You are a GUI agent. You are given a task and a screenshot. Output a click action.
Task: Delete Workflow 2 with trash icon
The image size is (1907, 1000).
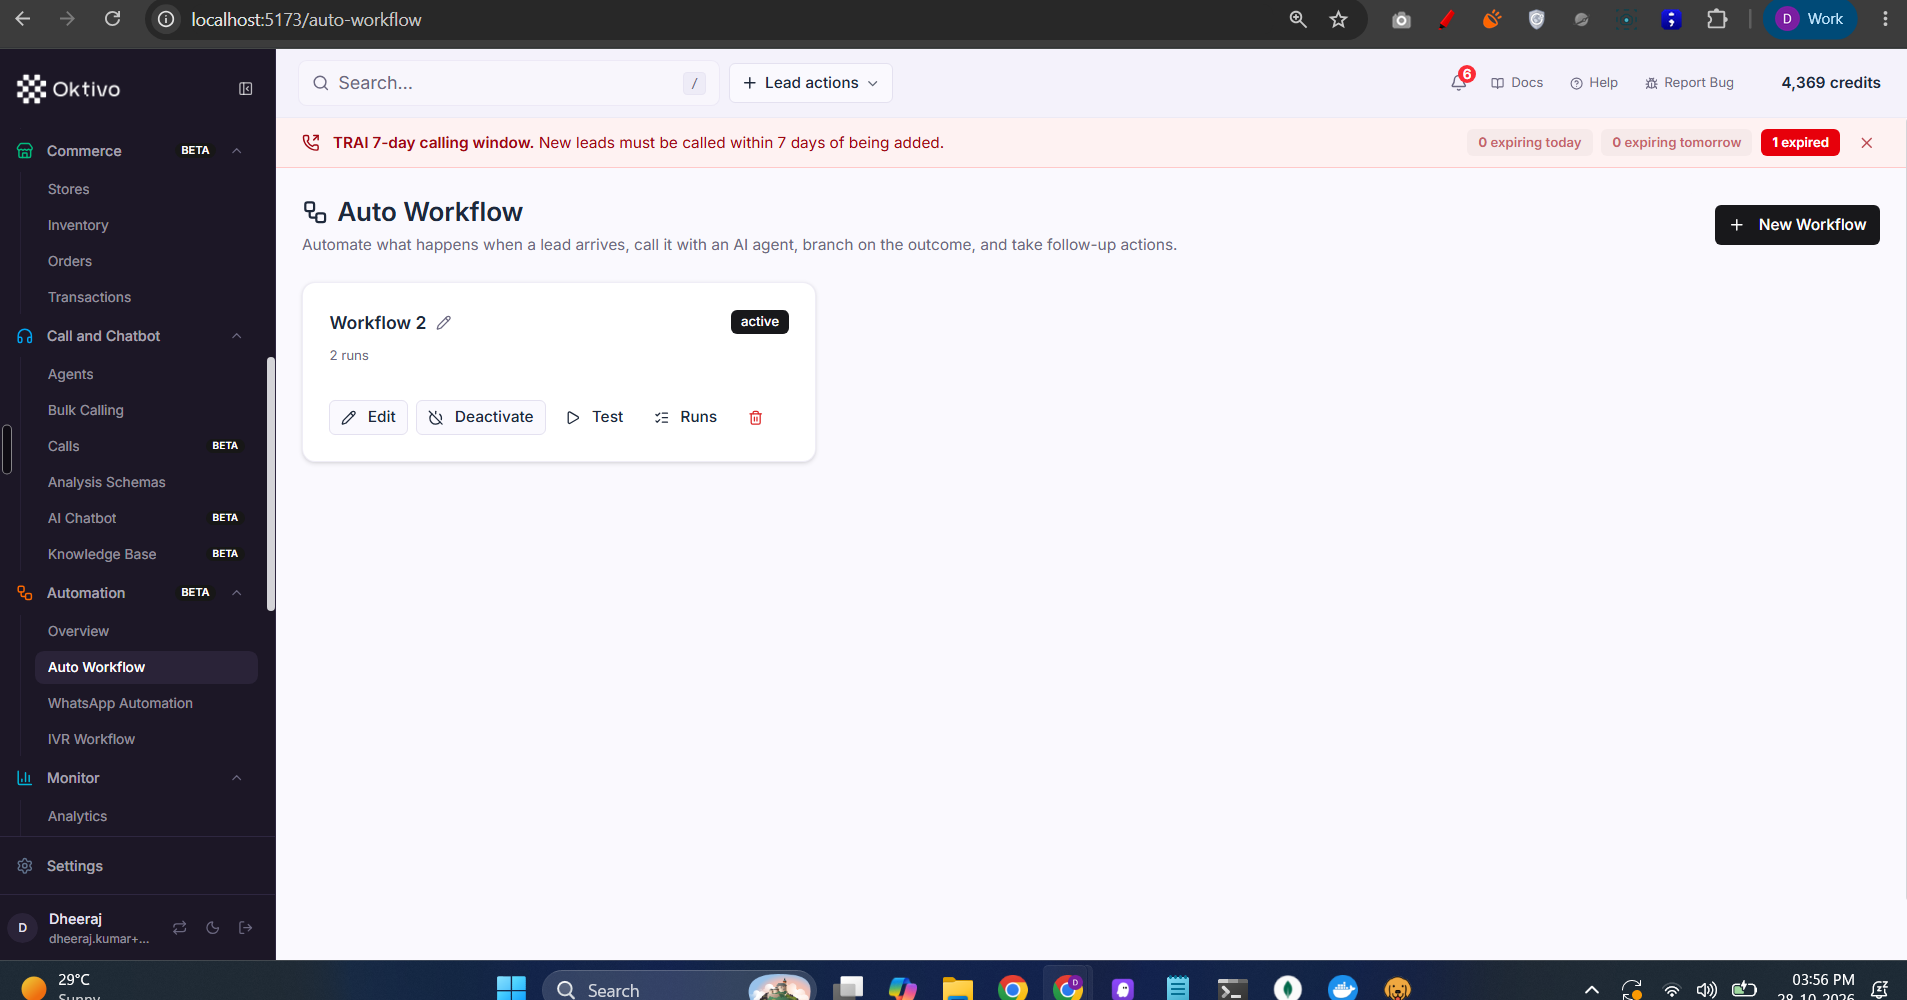click(x=756, y=418)
